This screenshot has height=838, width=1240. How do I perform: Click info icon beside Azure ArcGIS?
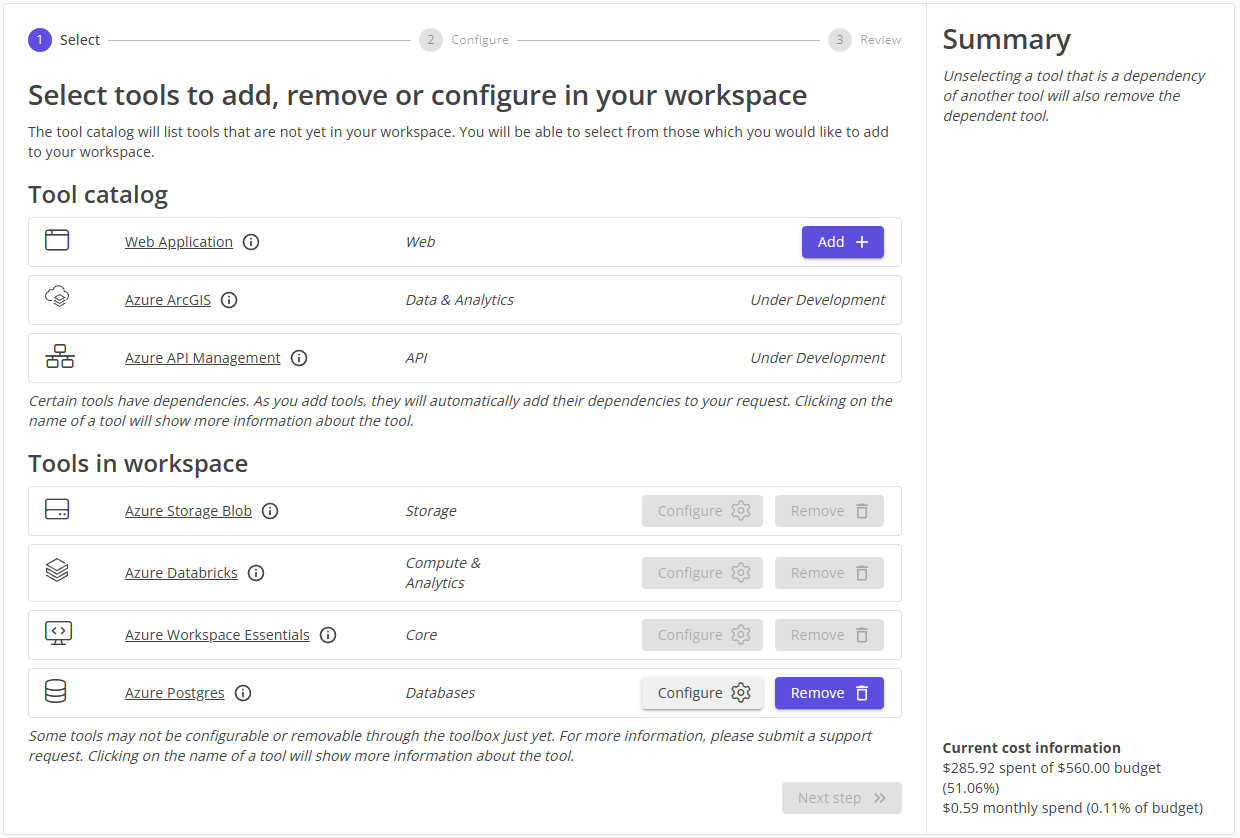[229, 300]
